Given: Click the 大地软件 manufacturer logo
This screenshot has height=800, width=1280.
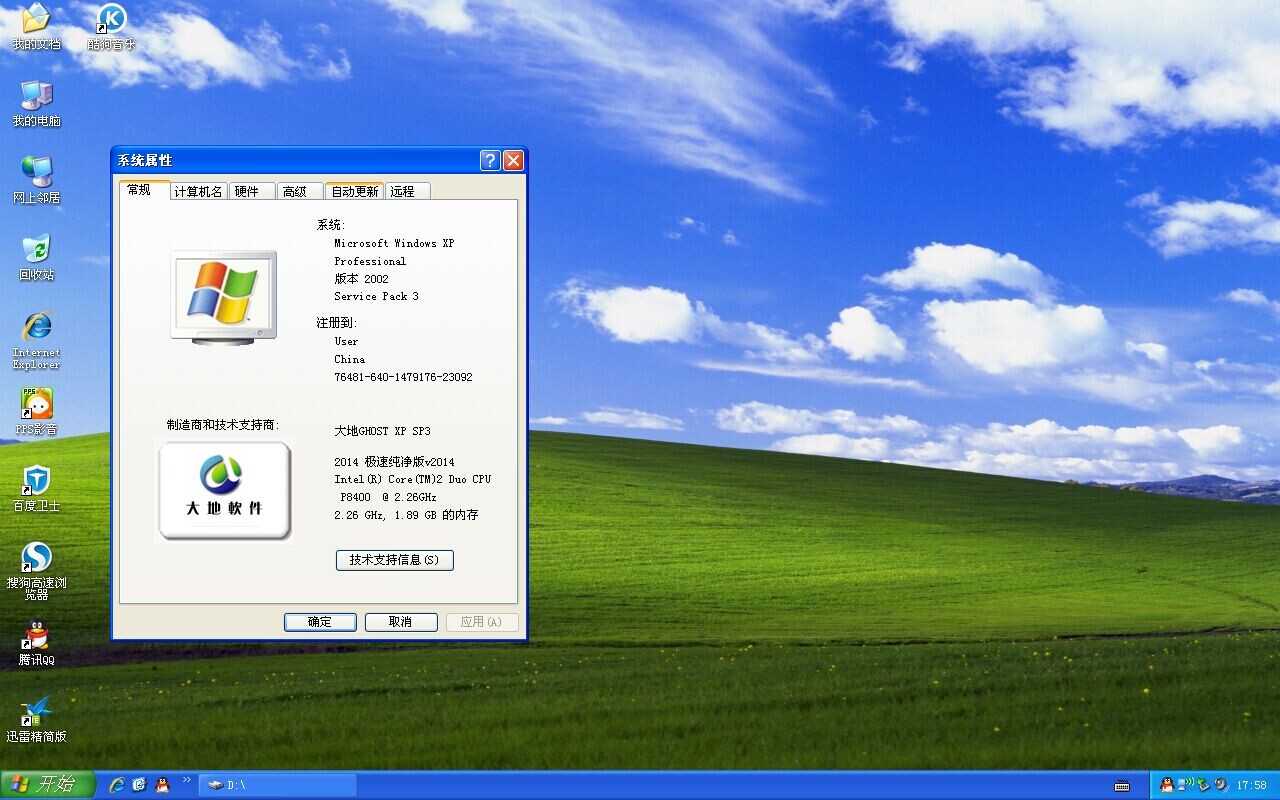Looking at the screenshot, I should click(225, 492).
